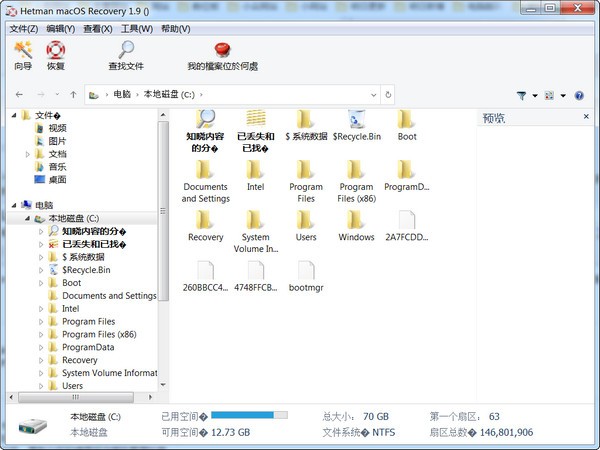The image size is (600, 450).
Task: Open 查找文件 magnifier search tool
Action: [x=126, y=55]
